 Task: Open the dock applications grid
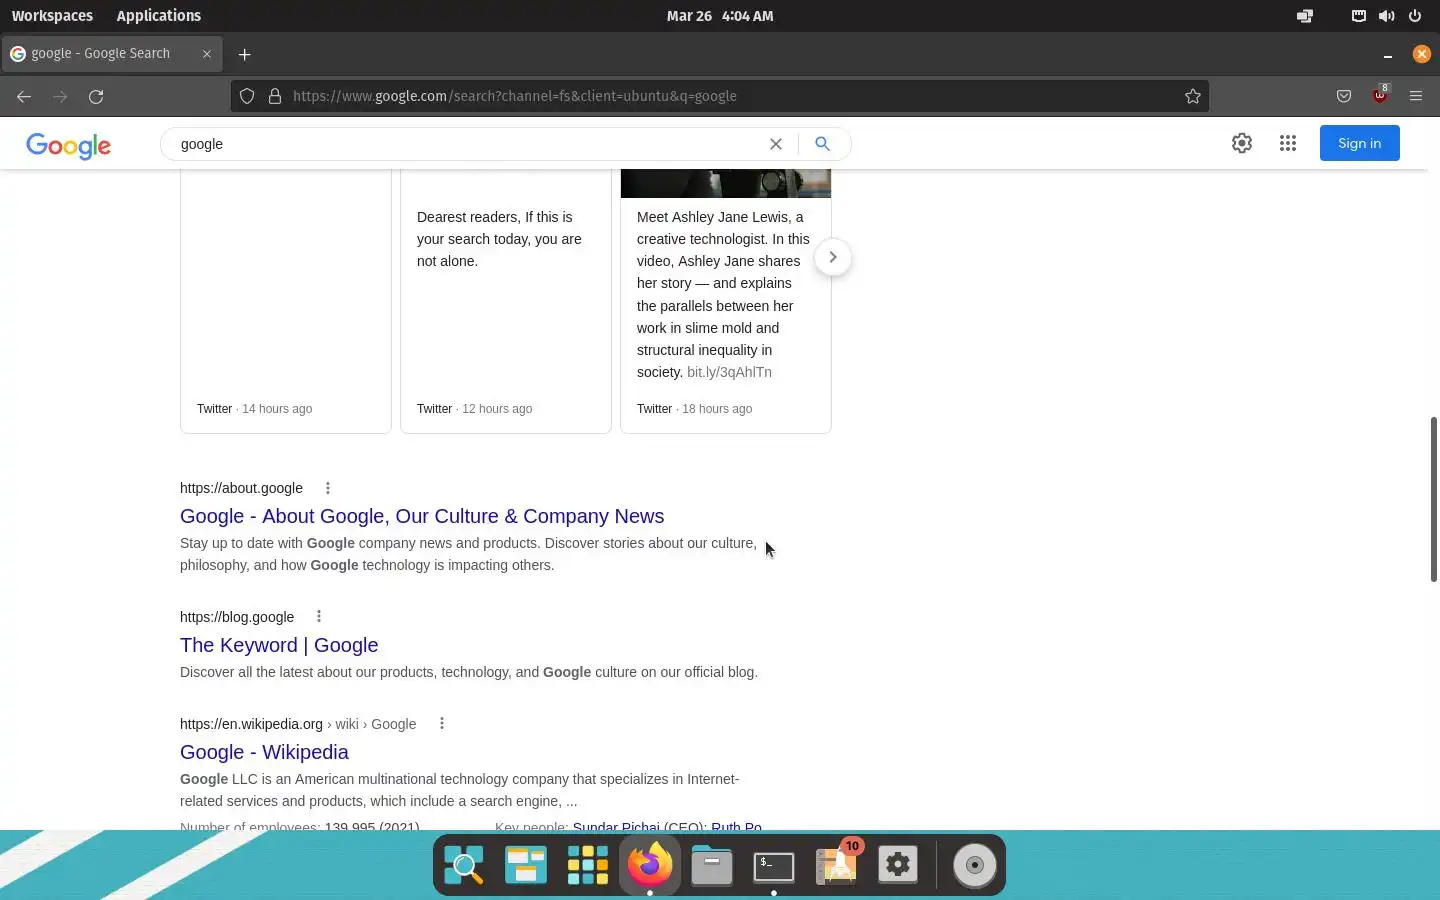pyautogui.click(x=588, y=865)
